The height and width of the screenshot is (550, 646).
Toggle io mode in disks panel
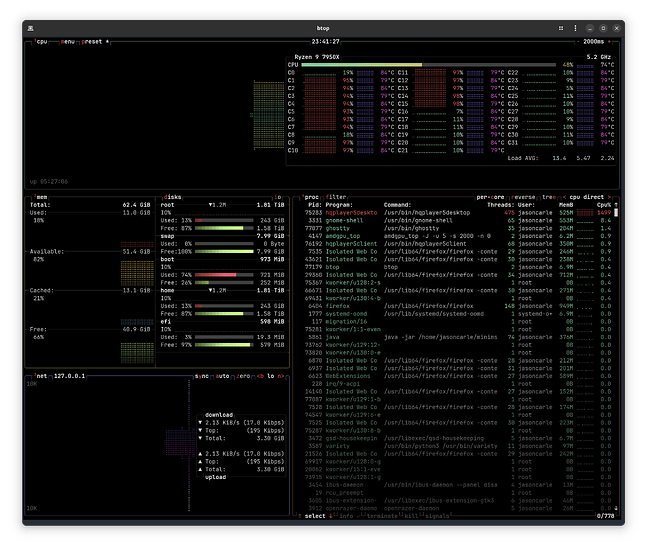[x=278, y=197]
